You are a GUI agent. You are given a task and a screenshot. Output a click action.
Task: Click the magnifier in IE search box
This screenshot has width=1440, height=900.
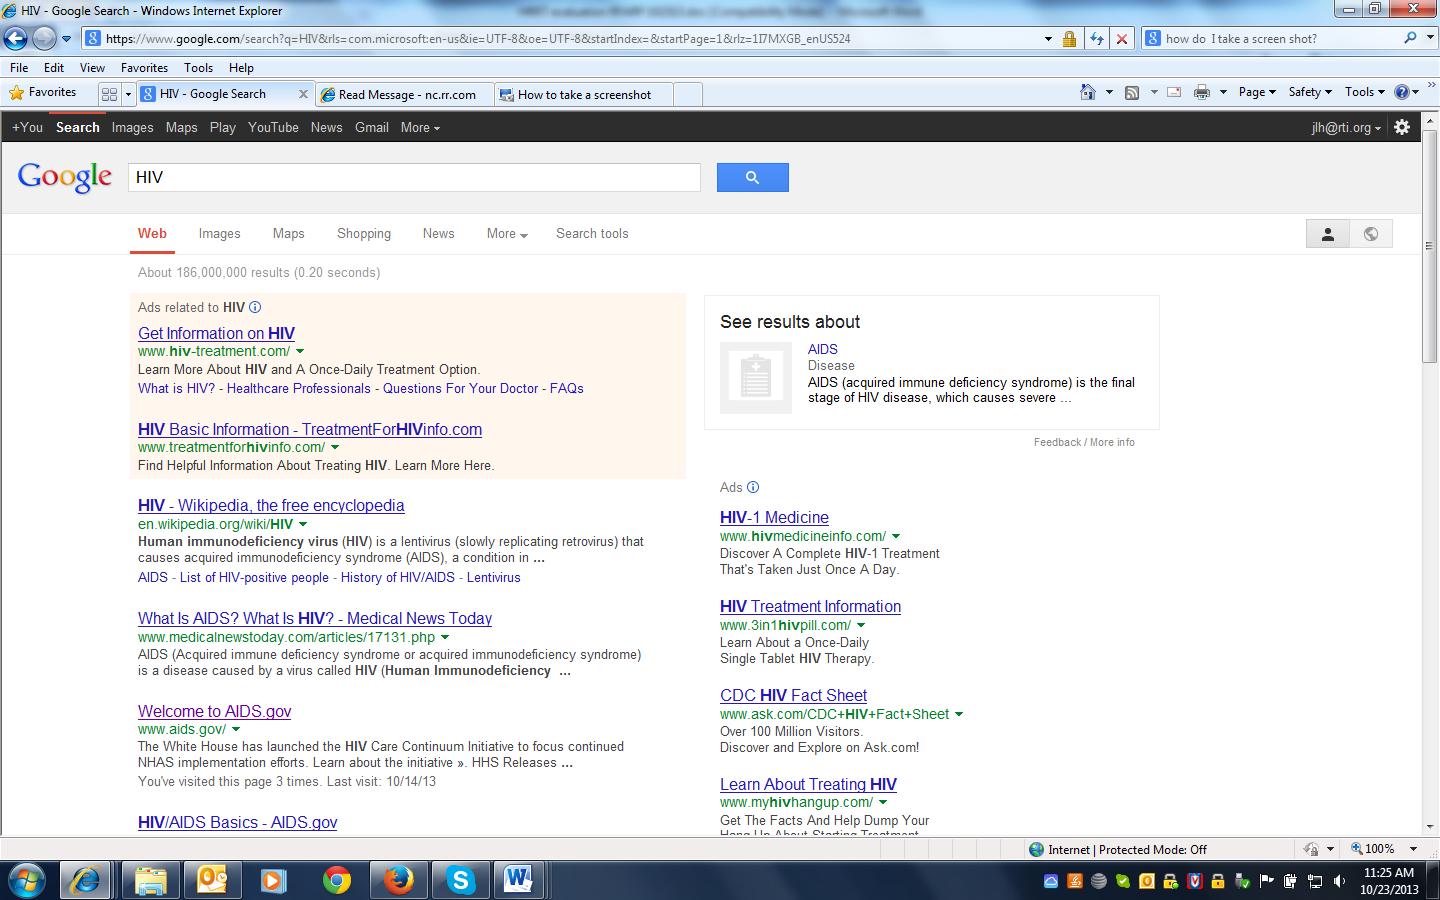(1410, 38)
